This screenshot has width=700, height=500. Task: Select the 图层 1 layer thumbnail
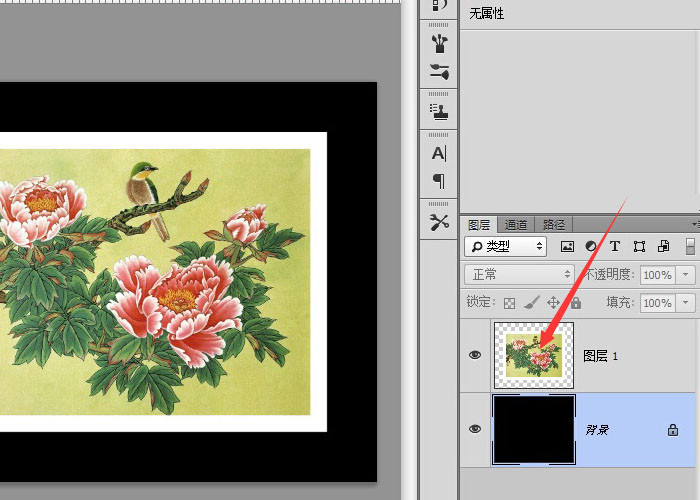533,355
